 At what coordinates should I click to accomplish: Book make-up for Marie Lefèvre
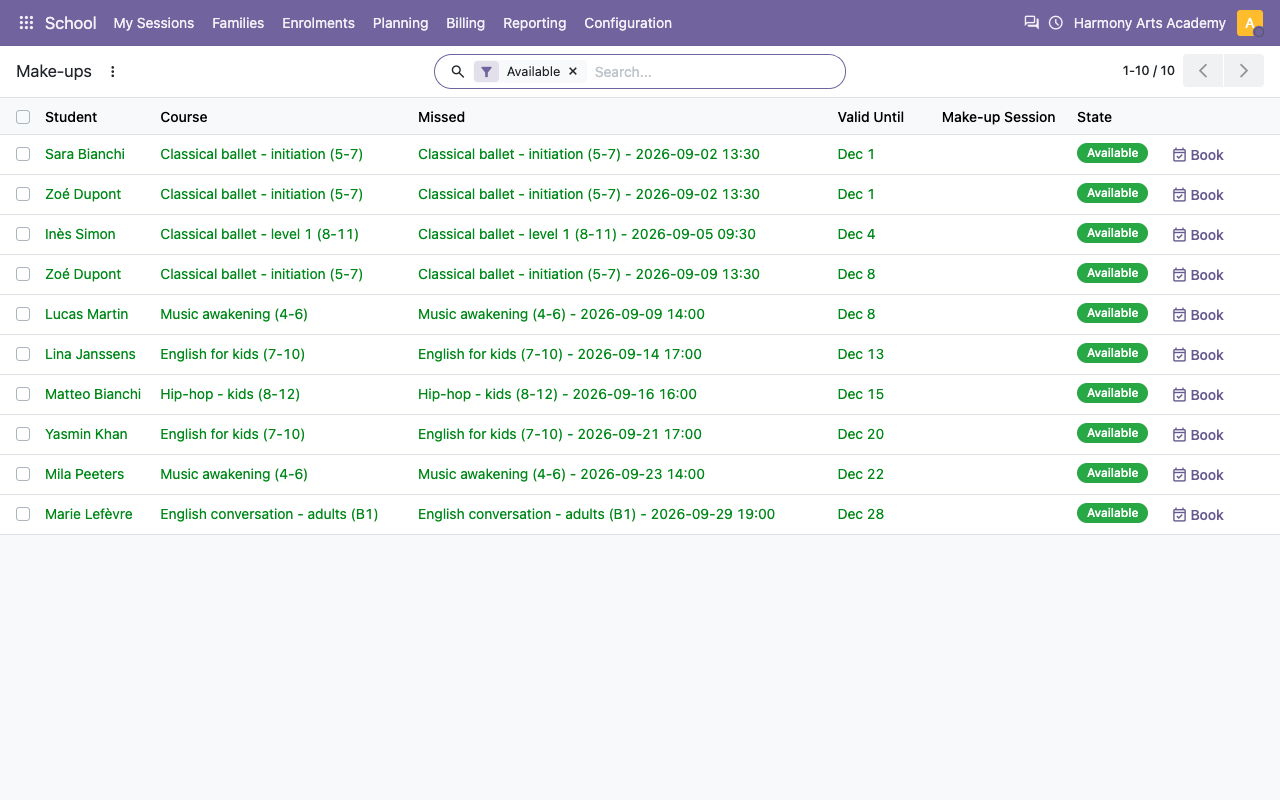pos(1198,515)
